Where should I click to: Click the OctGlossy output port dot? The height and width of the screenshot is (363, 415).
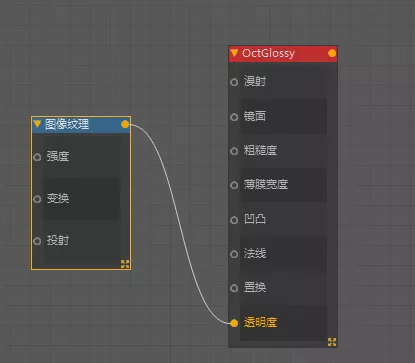(x=332, y=53)
